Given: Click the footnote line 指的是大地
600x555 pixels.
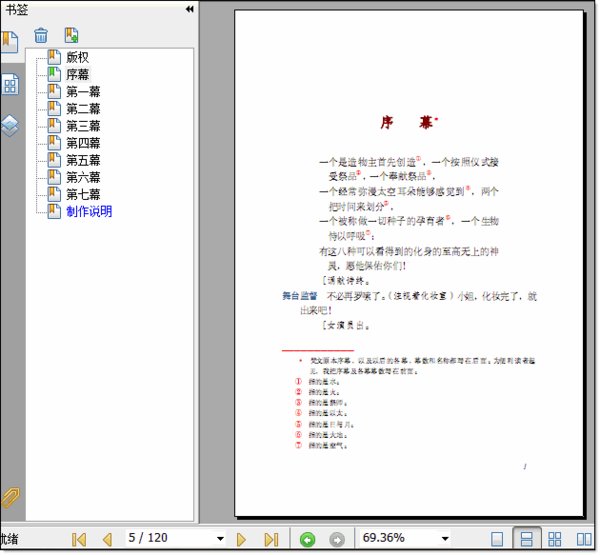Looking at the screenshot, I should coord(328,435).
